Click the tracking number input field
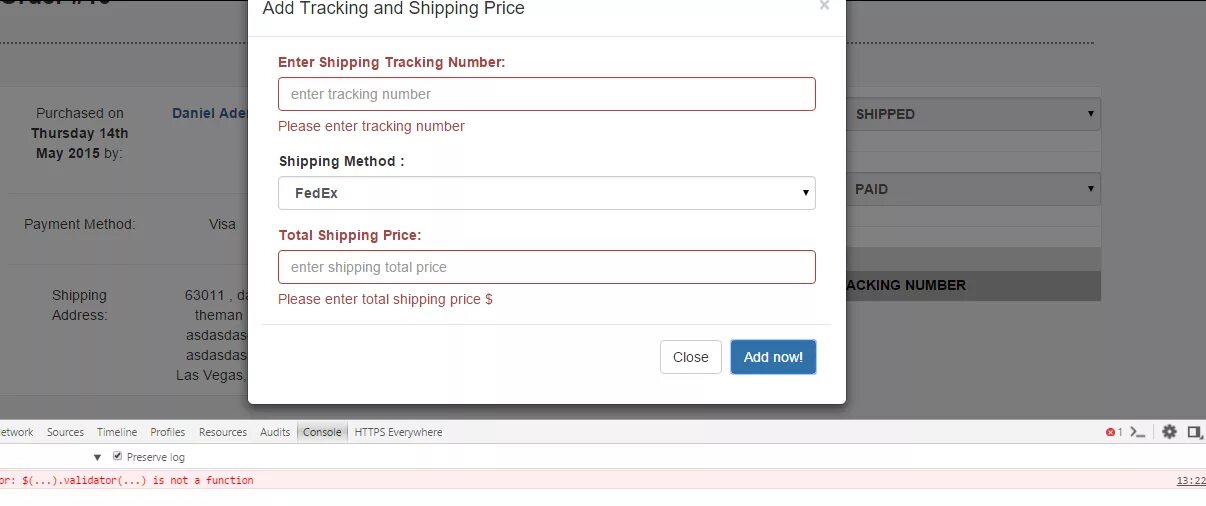The image size is (1206, 506). click(546, 94)
